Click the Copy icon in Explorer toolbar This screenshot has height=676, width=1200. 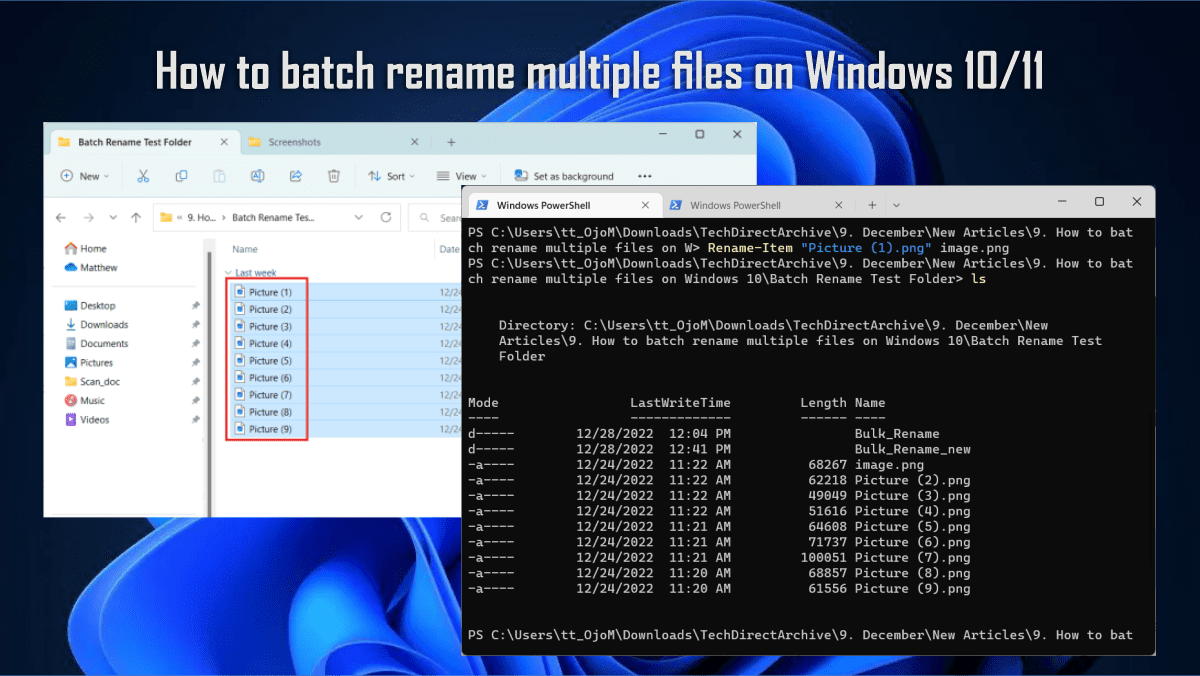(181, 176)
